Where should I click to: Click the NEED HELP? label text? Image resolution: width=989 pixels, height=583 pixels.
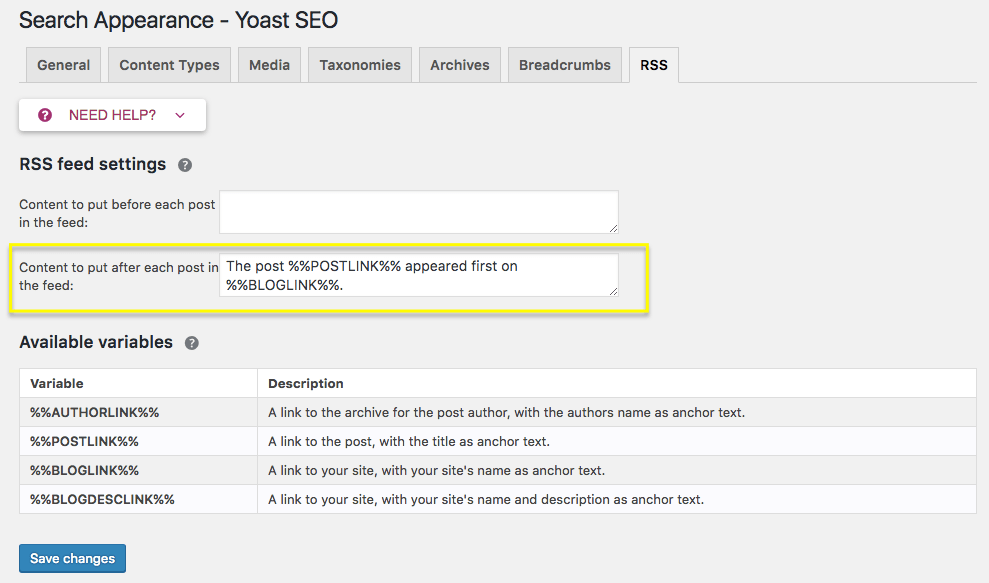(112, 115)
